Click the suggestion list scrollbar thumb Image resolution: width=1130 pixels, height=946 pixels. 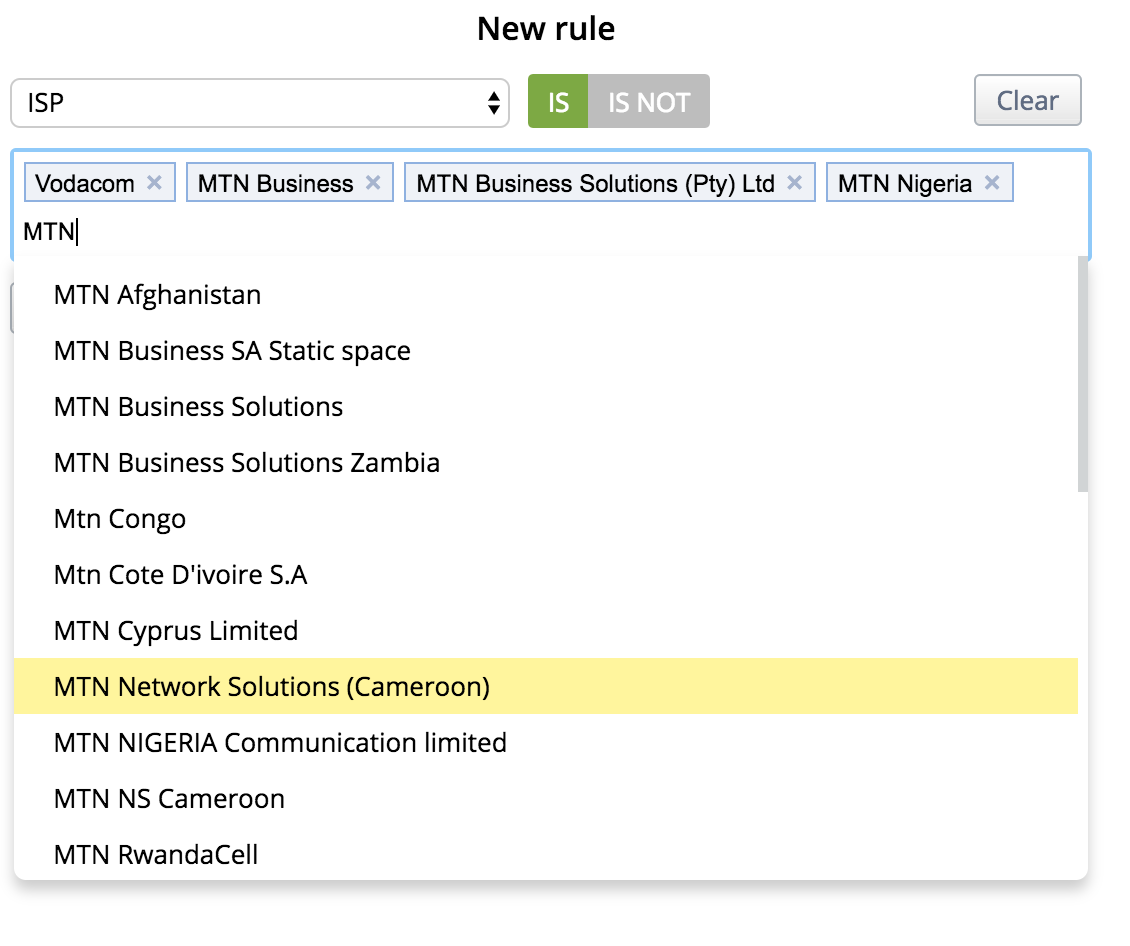(1082, 375)
